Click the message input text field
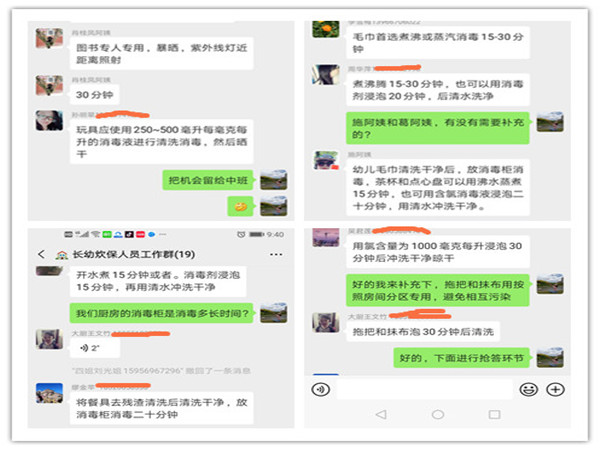 tap(425, 390)
